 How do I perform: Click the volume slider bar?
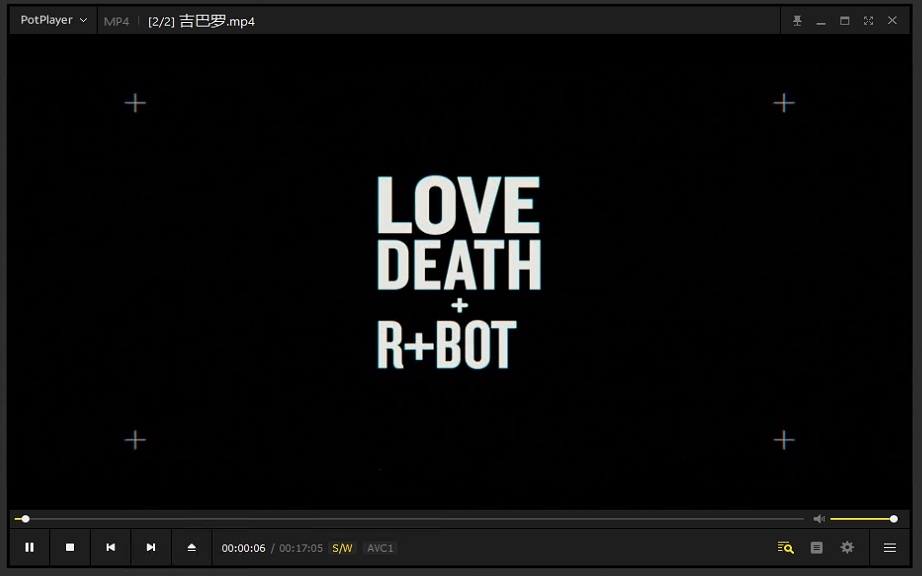tap(860, 519)
